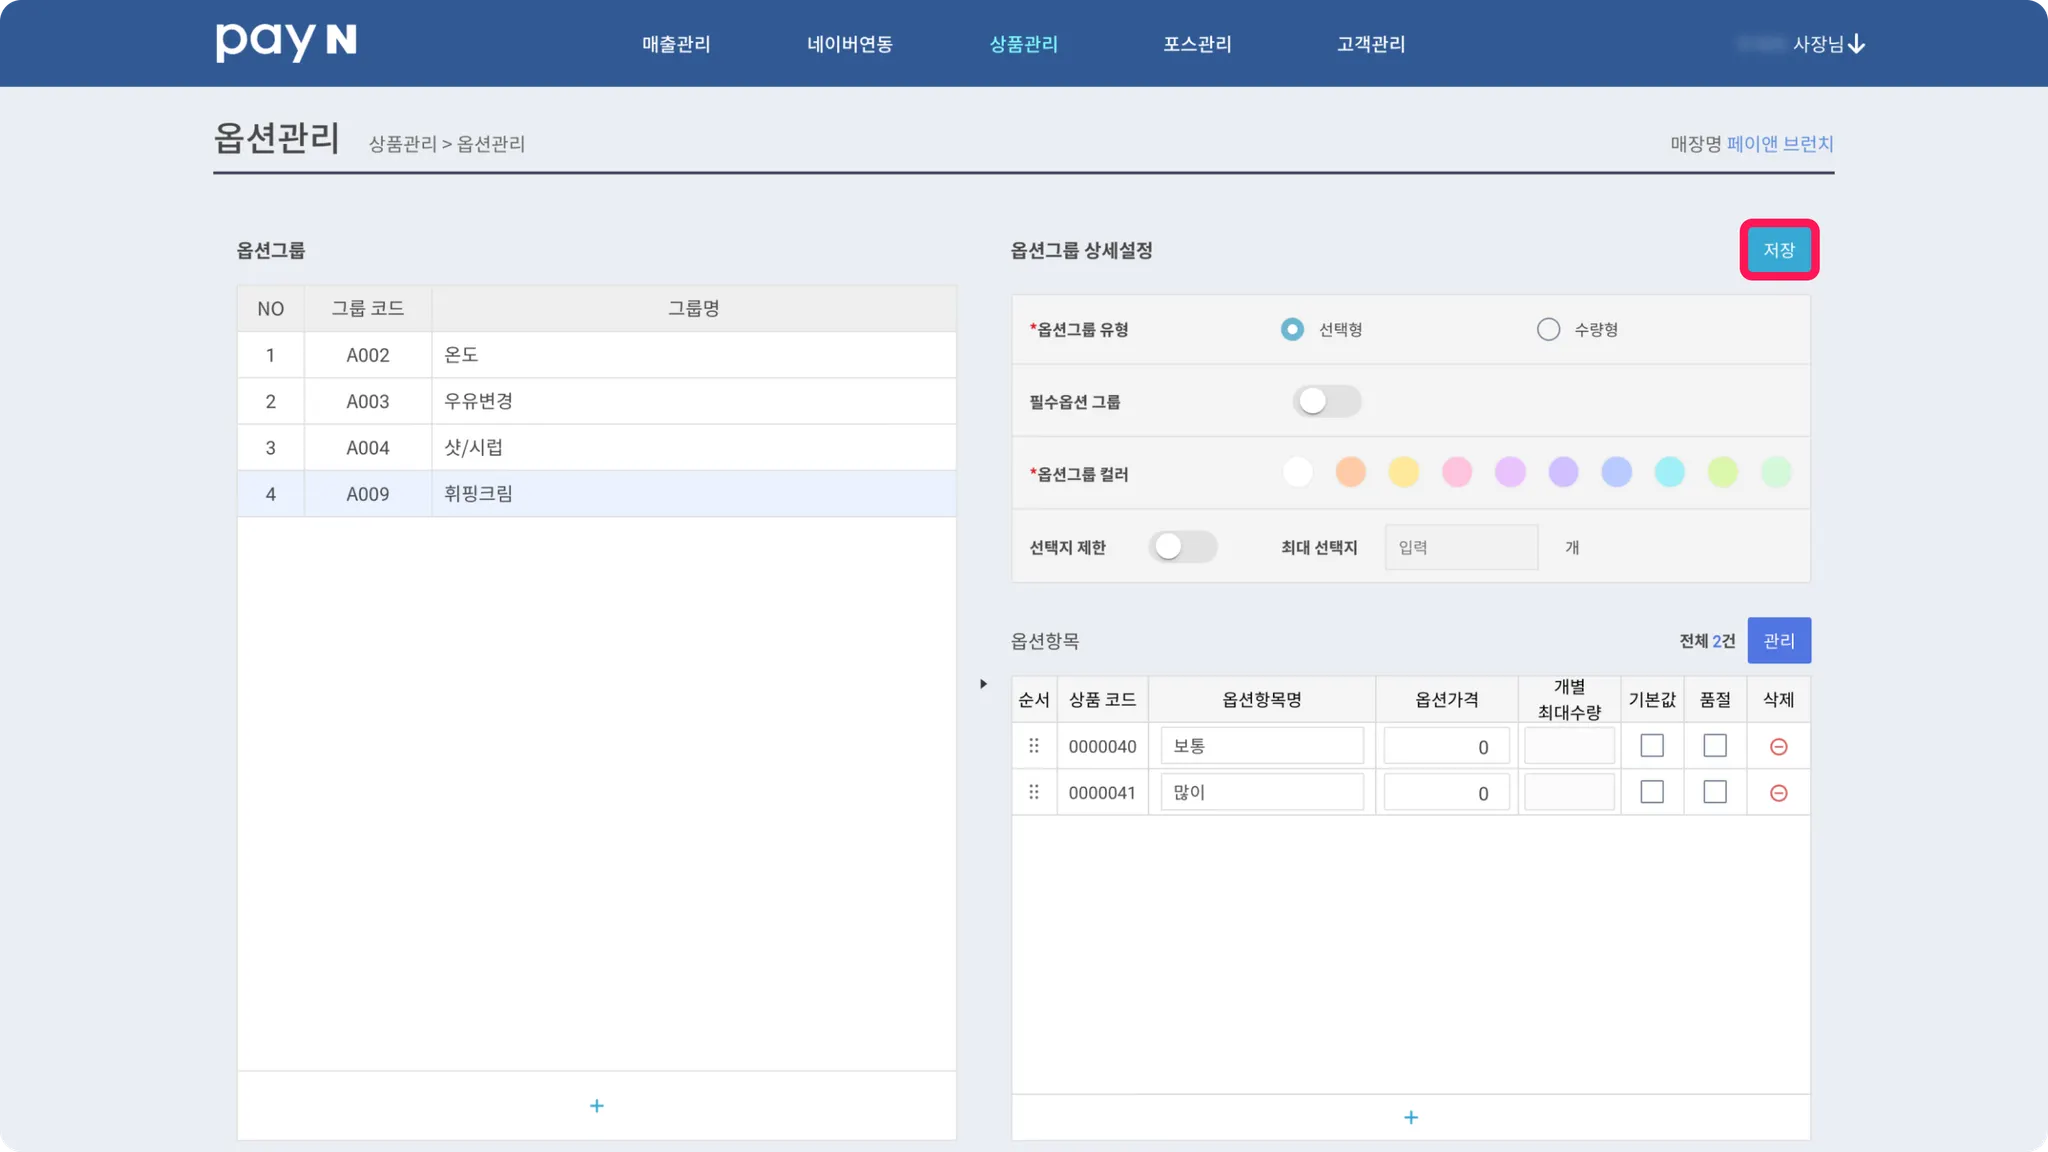The image size is (2048, 1152).
Task: Check 품절 box for 많이 row
Action: tap(1715, 792)
